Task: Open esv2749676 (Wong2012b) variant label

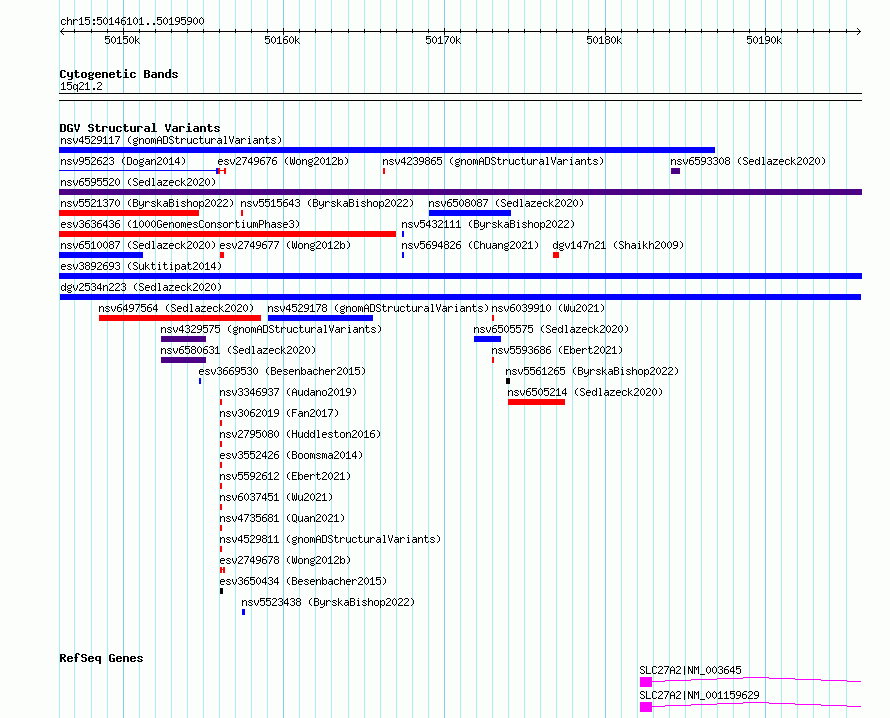Action: coord(283,161)
